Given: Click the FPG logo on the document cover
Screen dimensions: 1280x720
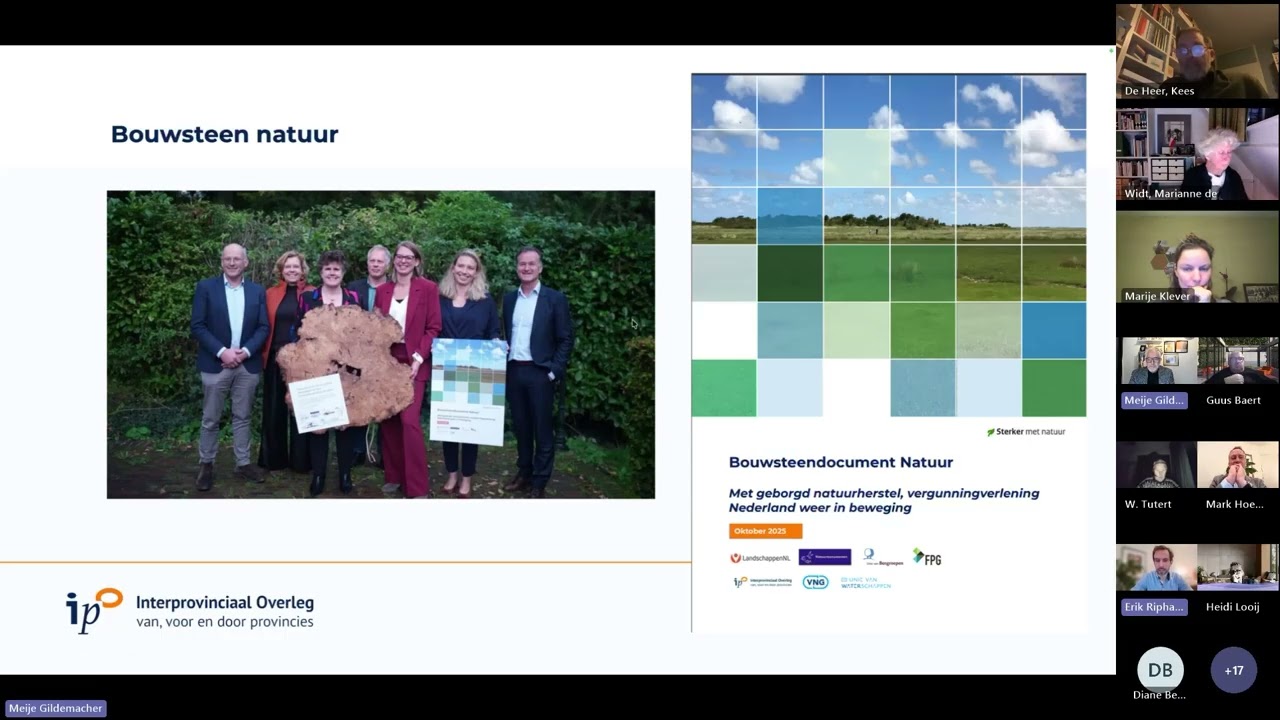Looking at the screenshot, I should coord(927,557).
